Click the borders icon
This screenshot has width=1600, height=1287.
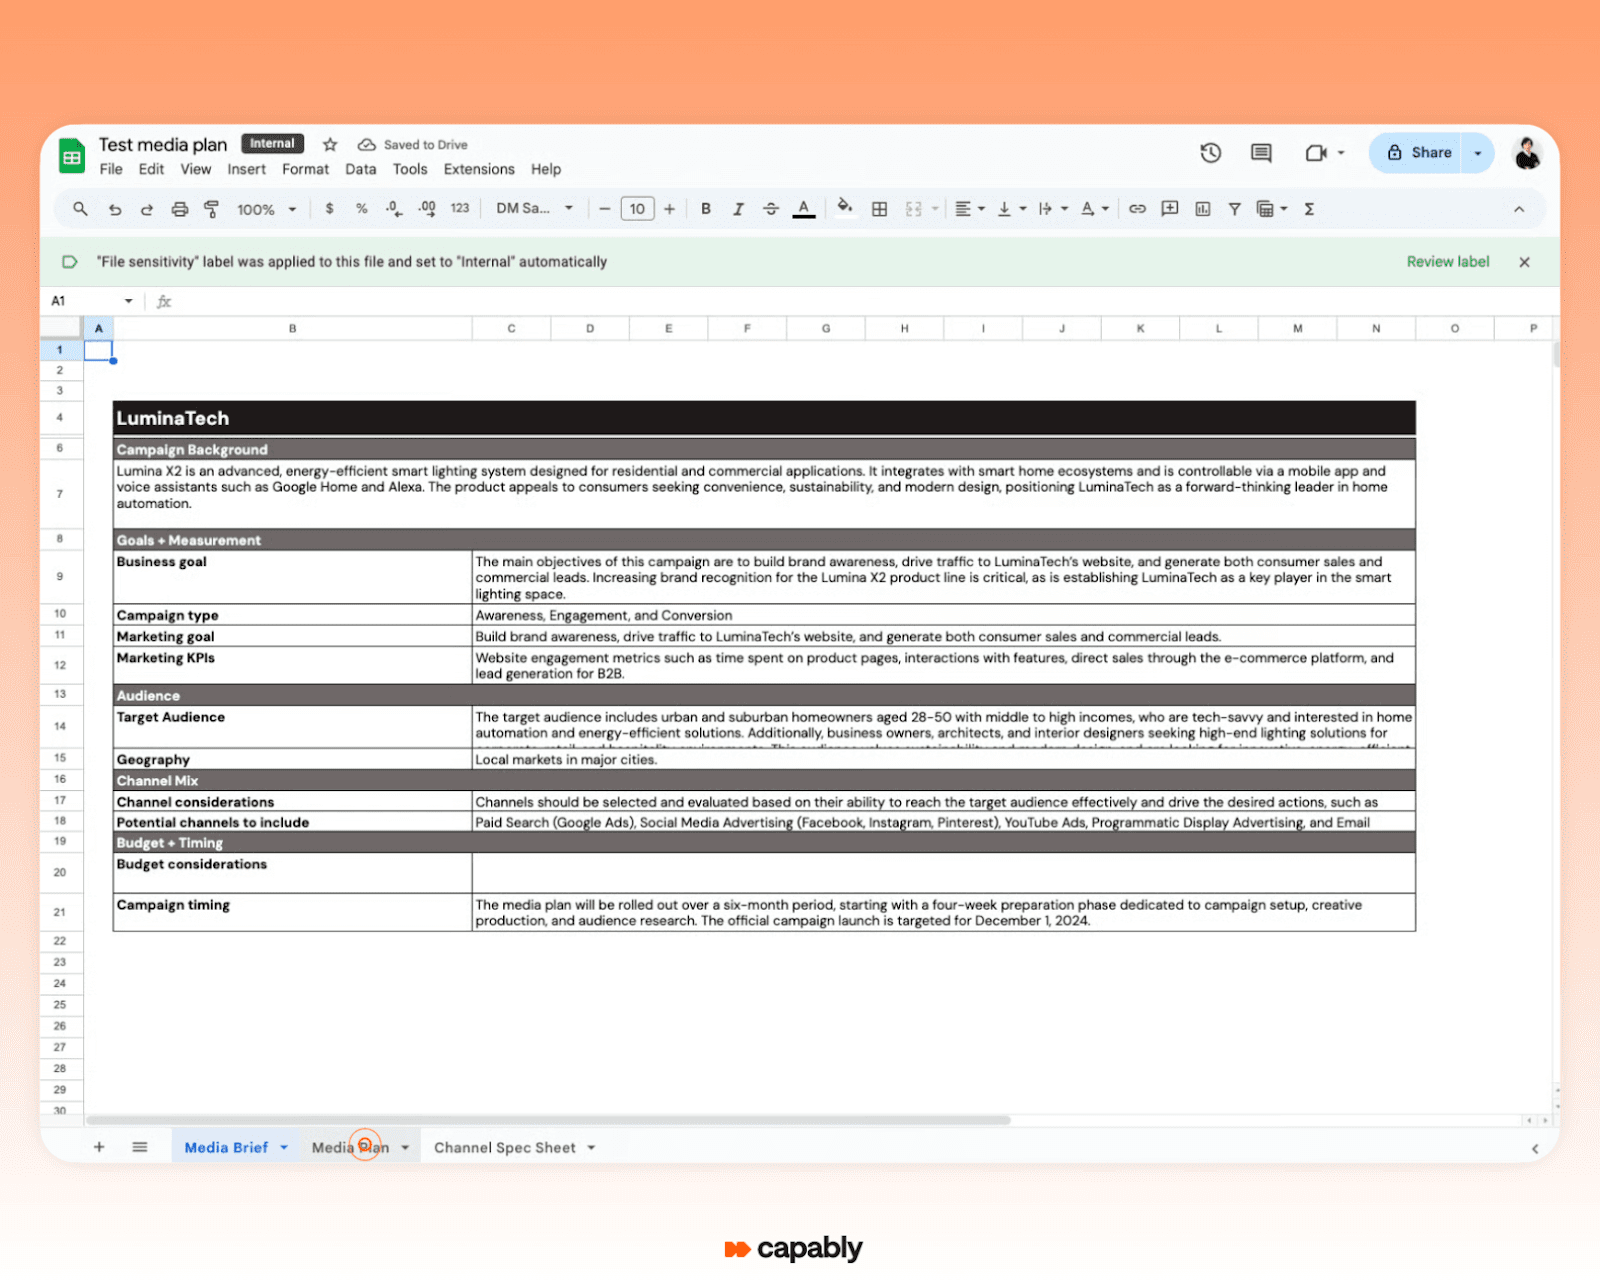[880, 209]
